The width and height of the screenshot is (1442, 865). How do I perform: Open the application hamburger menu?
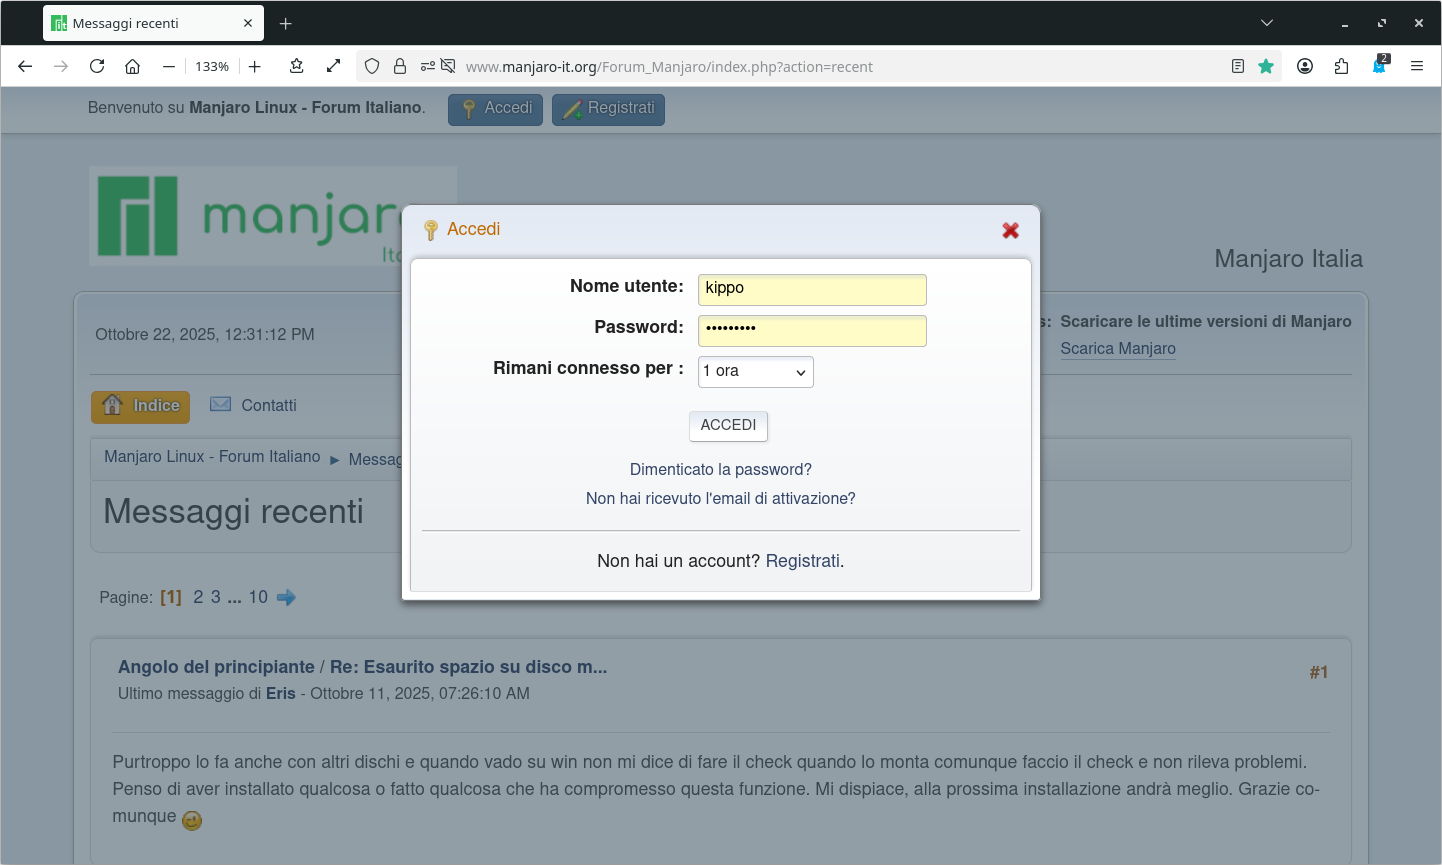(x=1417, y=66)
